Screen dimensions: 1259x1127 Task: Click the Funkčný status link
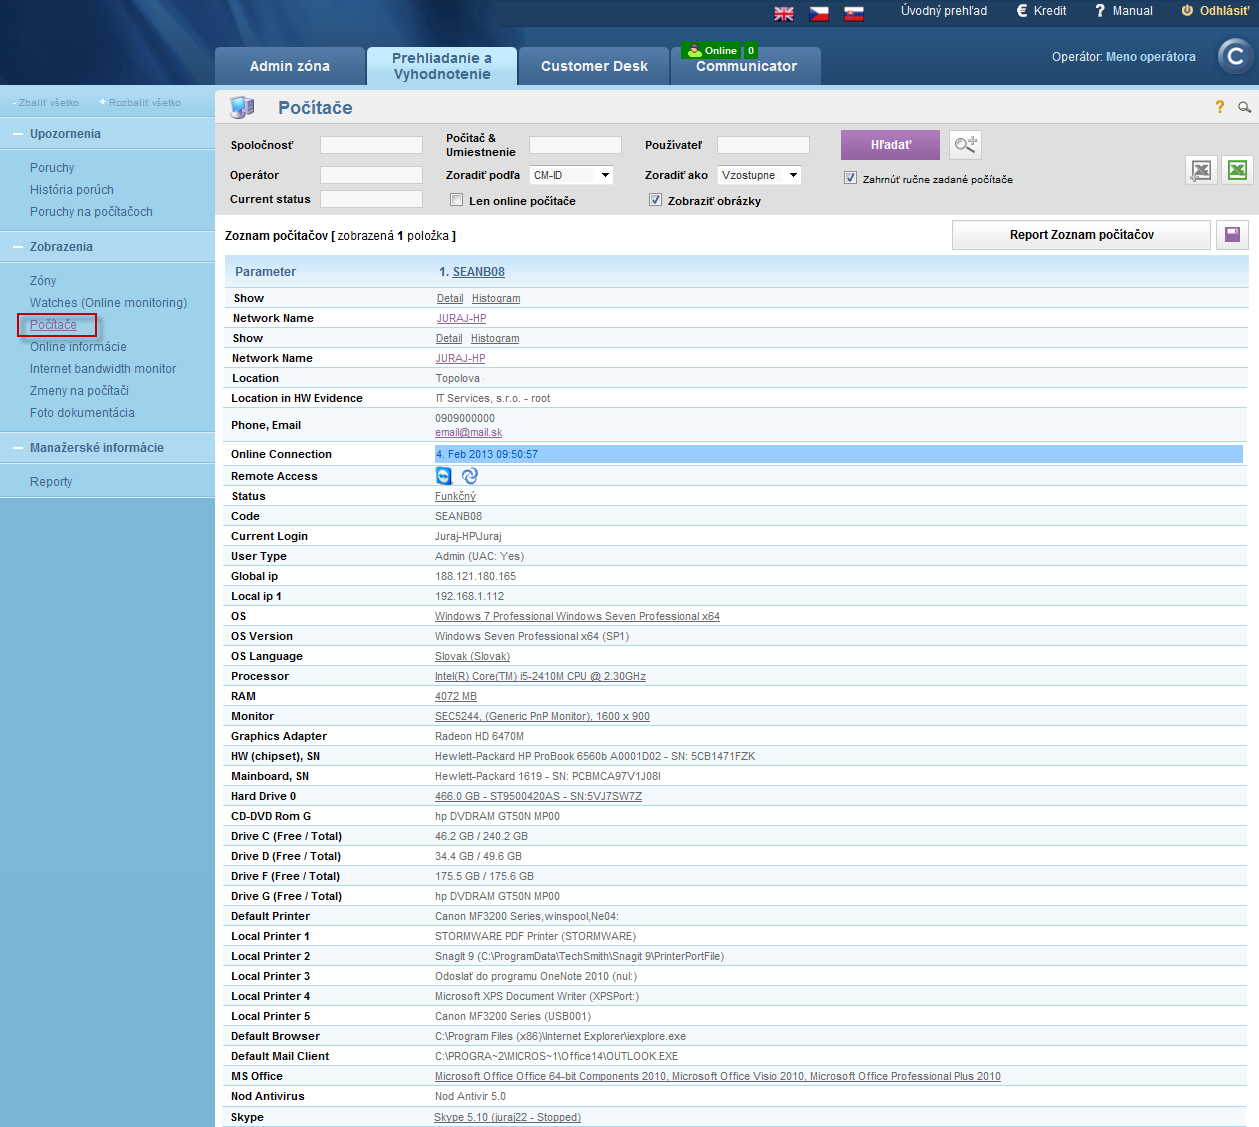tap(455, 496)
